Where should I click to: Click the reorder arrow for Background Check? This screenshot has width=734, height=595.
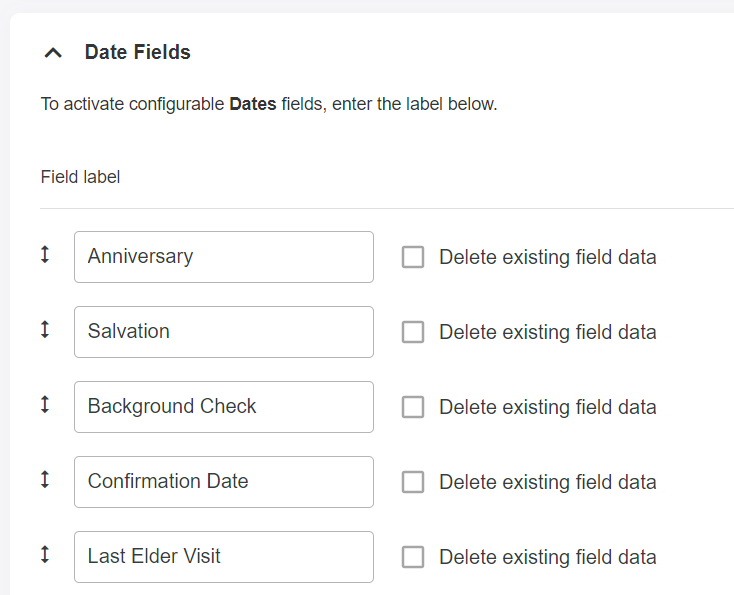tap(44, 406)
